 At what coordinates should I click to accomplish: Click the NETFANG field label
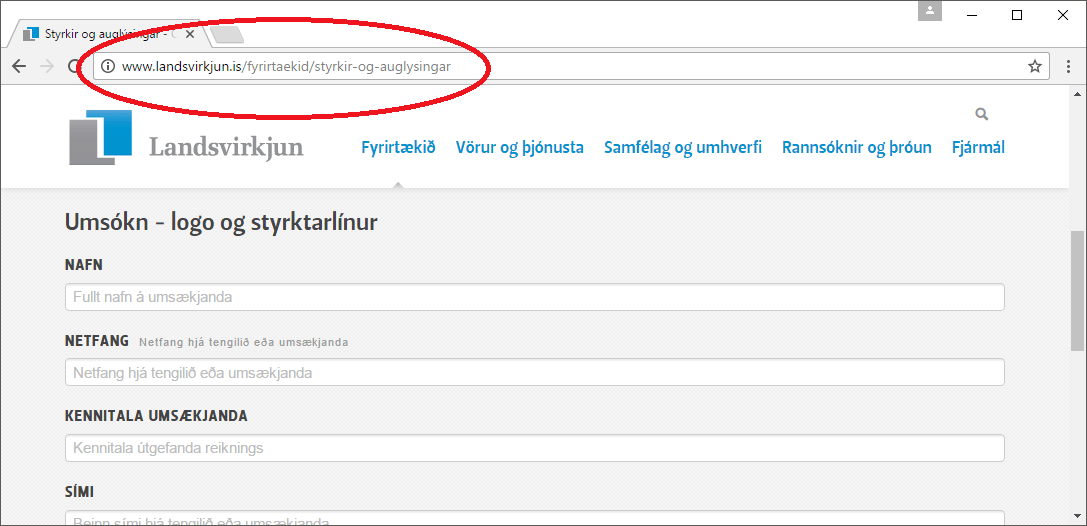click(x=97, y=341)
